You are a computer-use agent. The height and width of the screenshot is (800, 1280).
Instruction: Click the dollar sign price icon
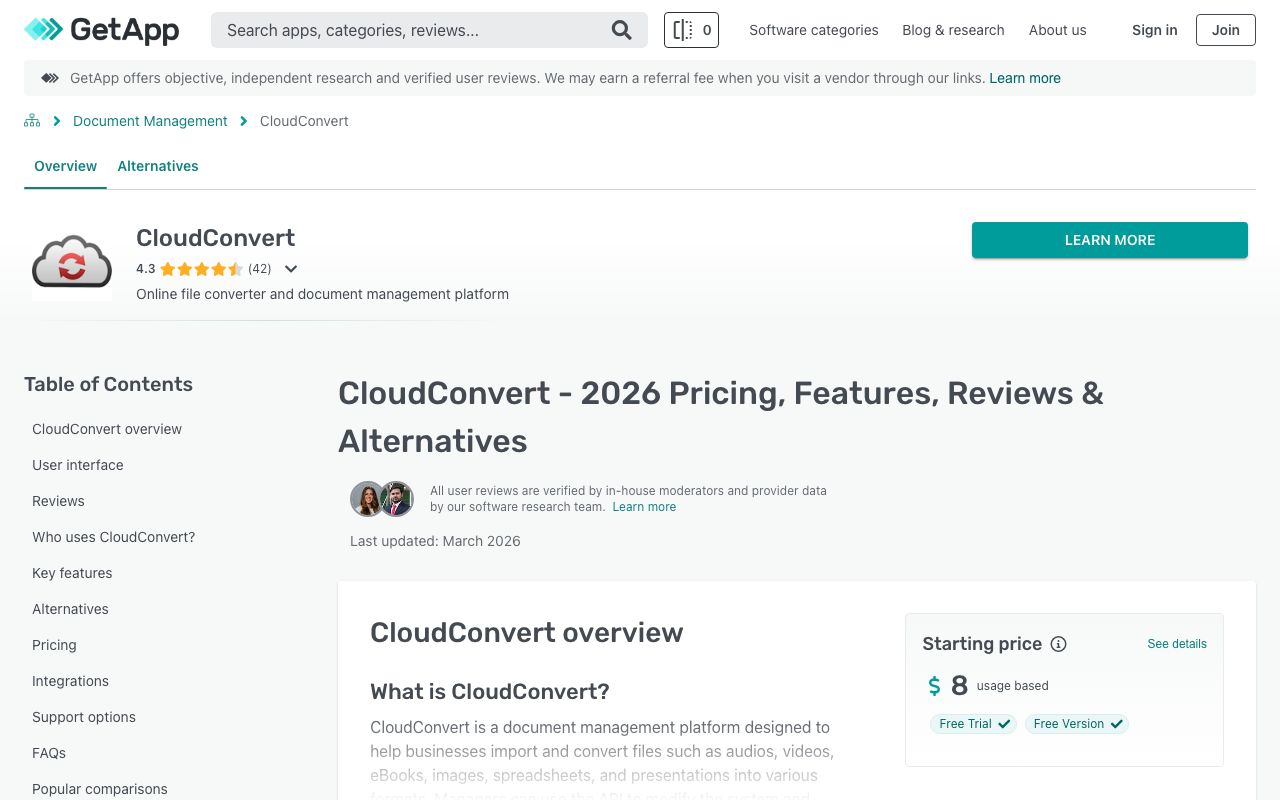934,686
